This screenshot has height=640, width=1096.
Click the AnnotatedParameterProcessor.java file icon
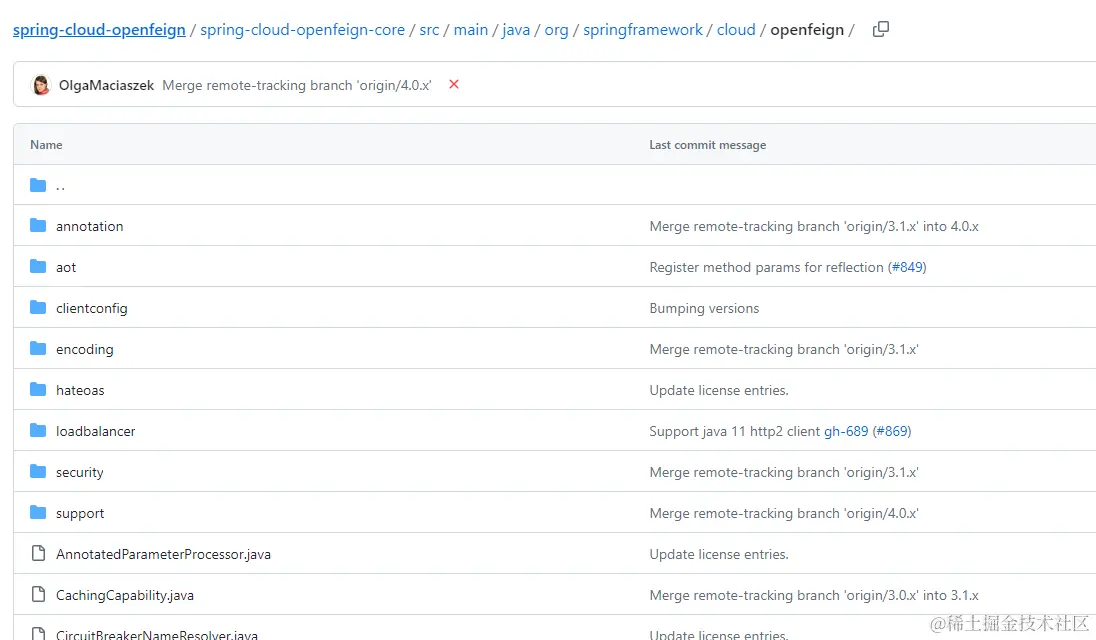[38, 553]
